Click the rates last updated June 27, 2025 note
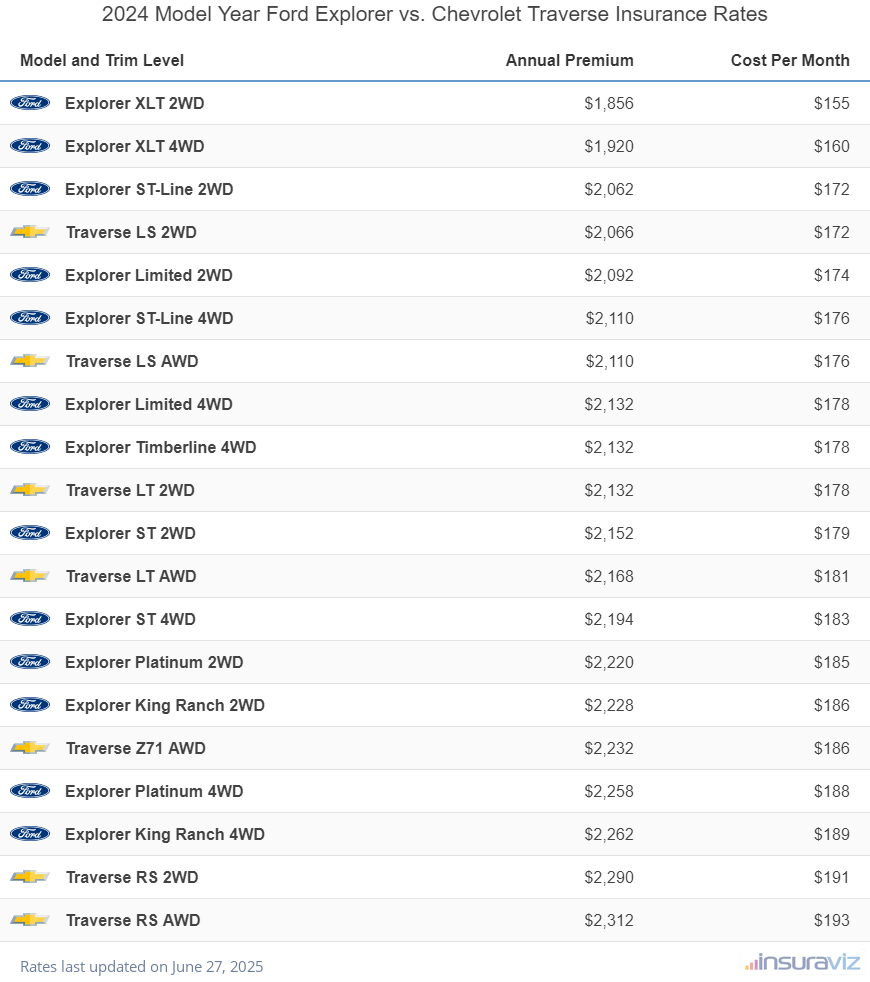The height and width of the screenshot is (982, 870). tap(142, 966)
